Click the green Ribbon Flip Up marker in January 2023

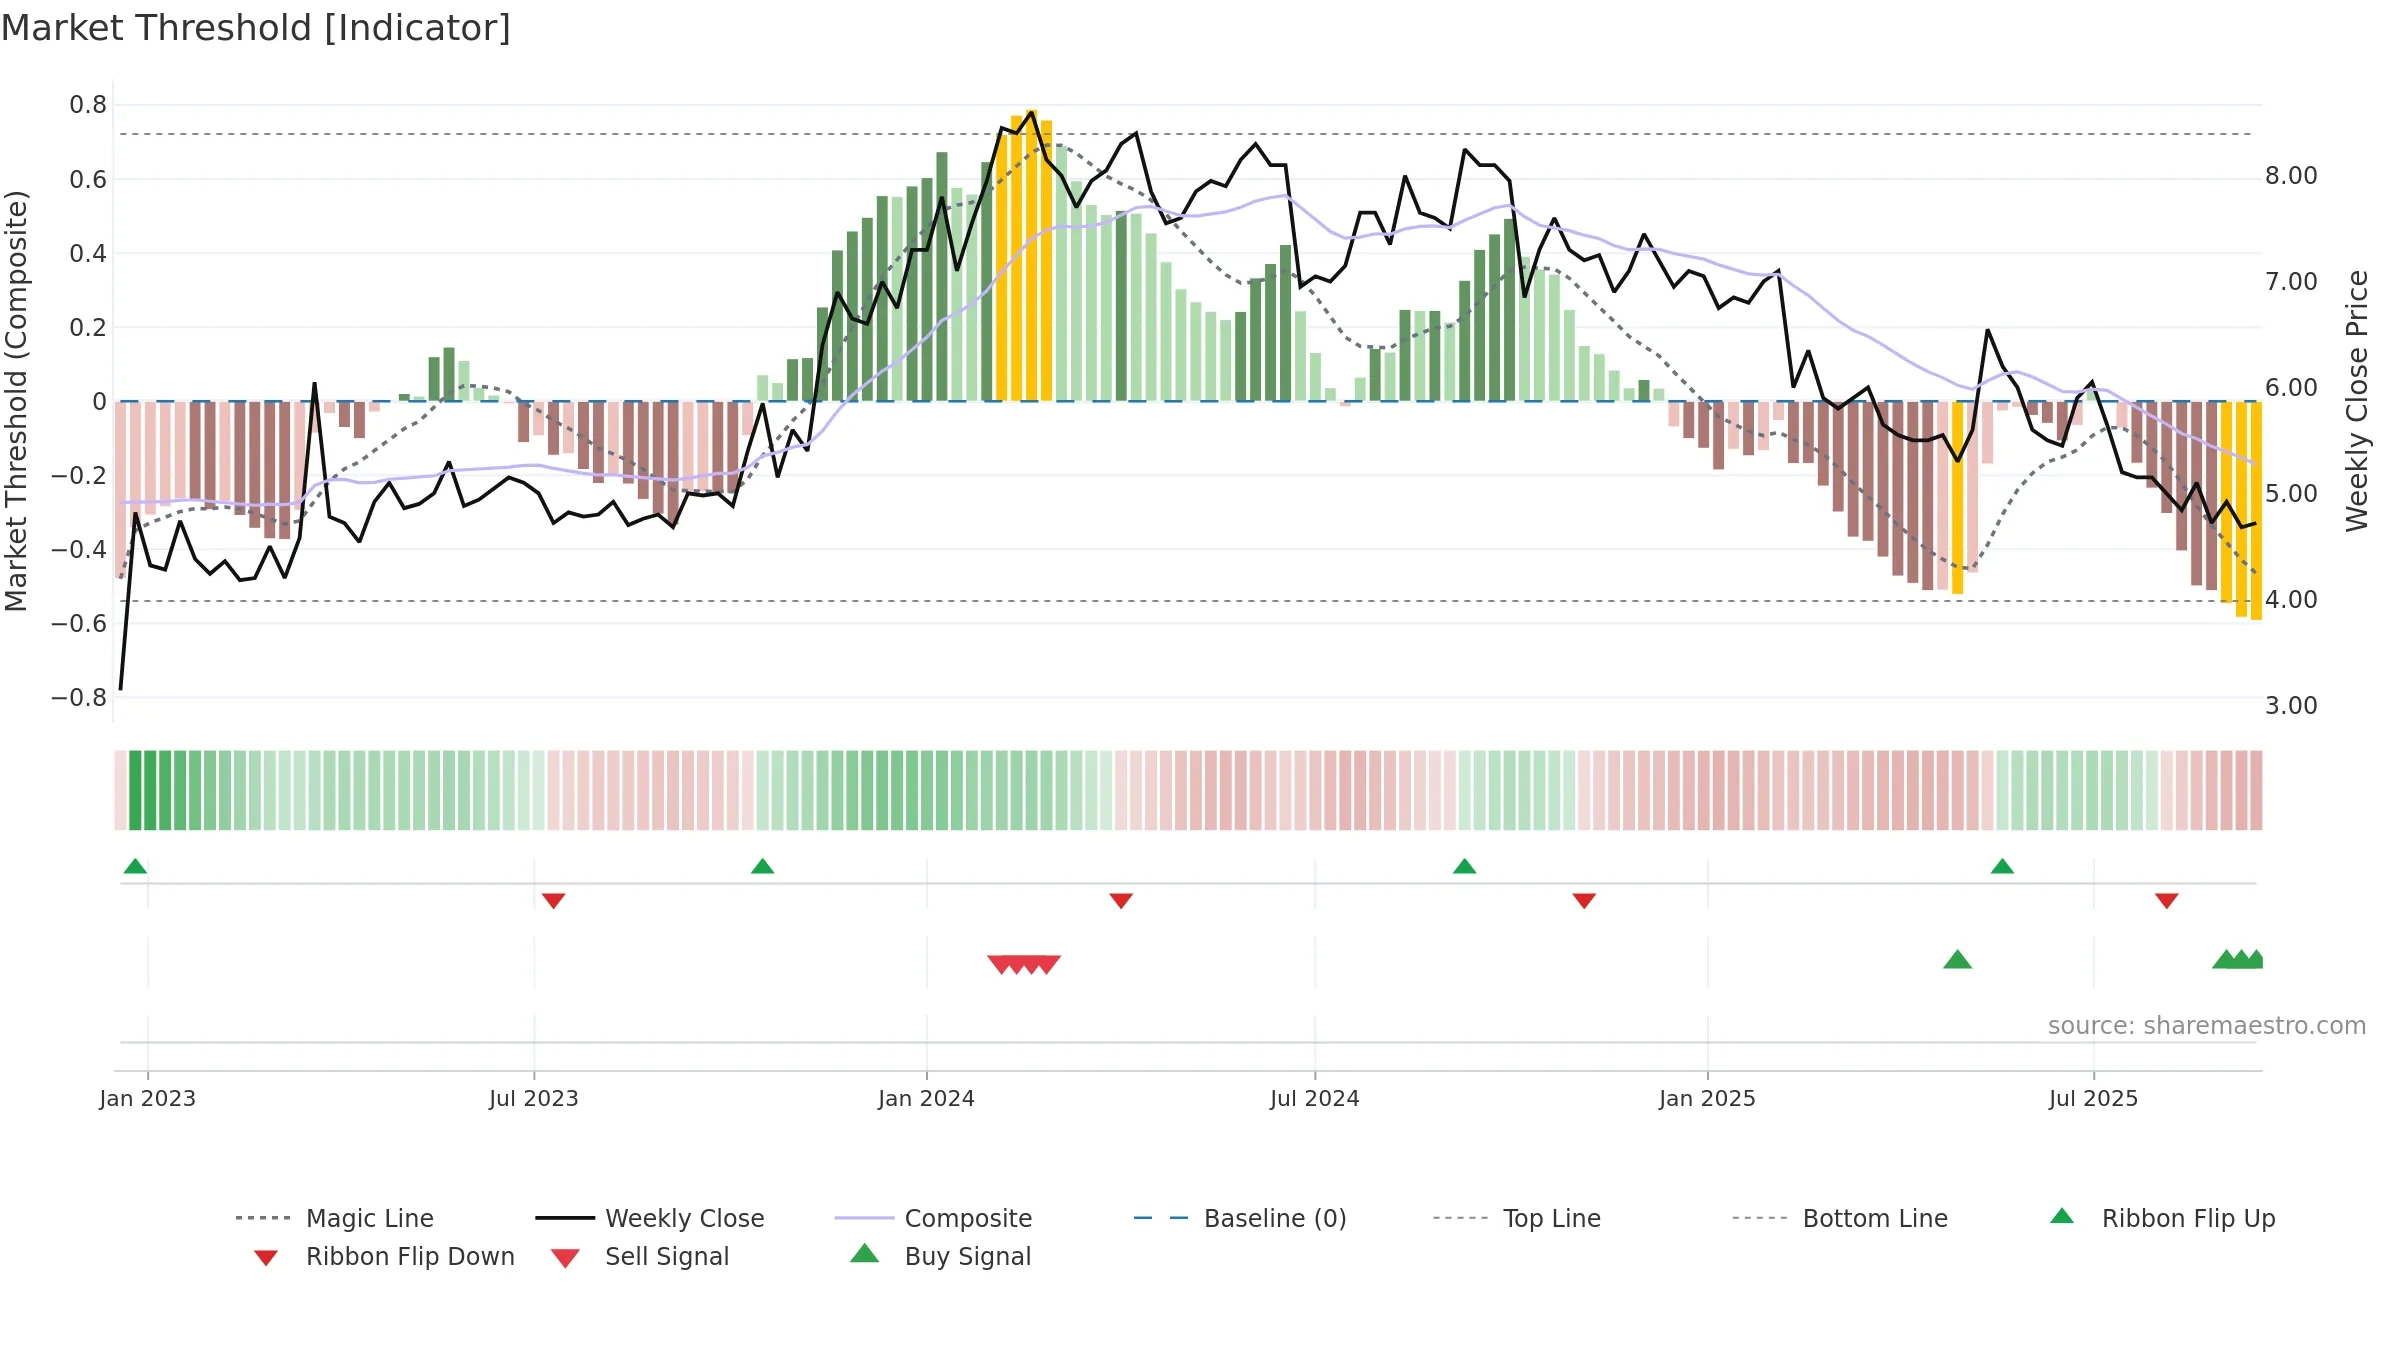tap(135, 866)
